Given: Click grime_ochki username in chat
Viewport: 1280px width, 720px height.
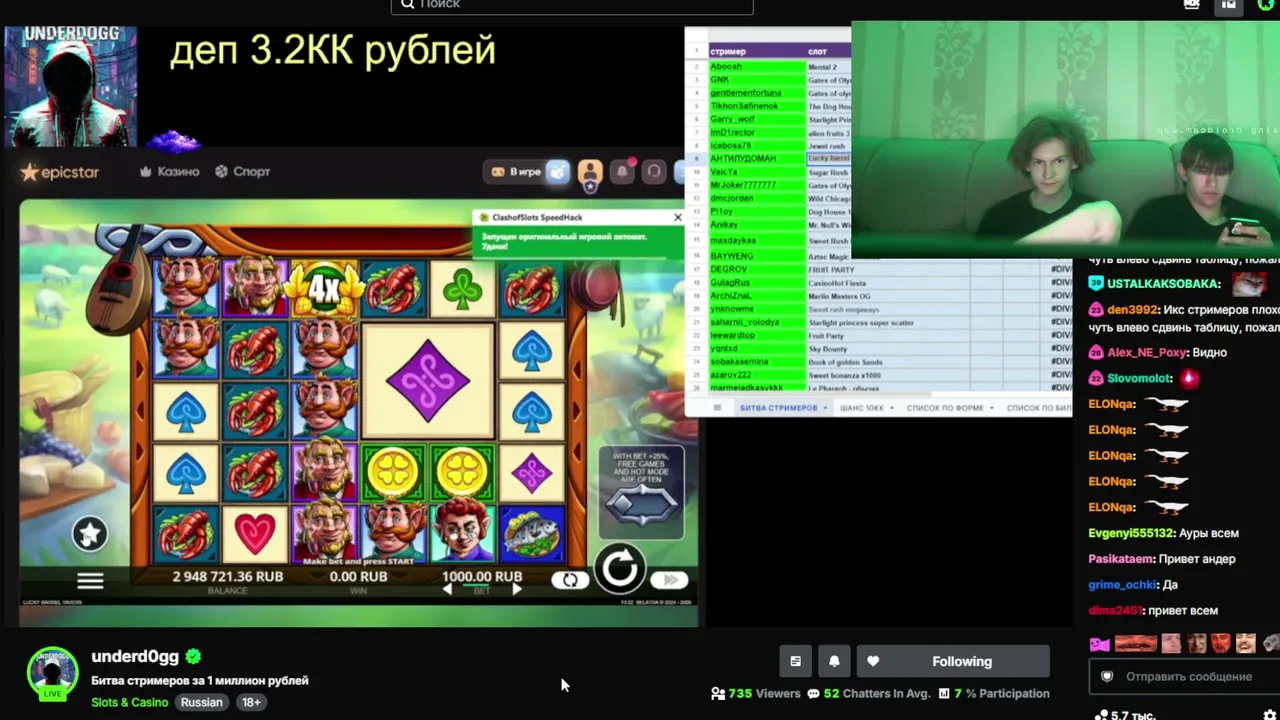Looking at the screenshot, I should pos(1122,585).
